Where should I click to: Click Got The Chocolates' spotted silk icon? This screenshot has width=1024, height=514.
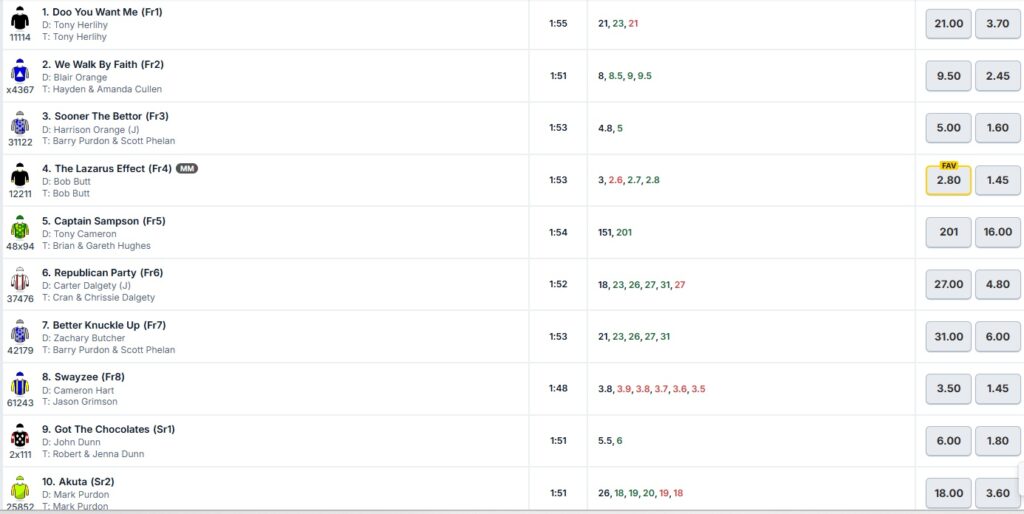point(20,435)
